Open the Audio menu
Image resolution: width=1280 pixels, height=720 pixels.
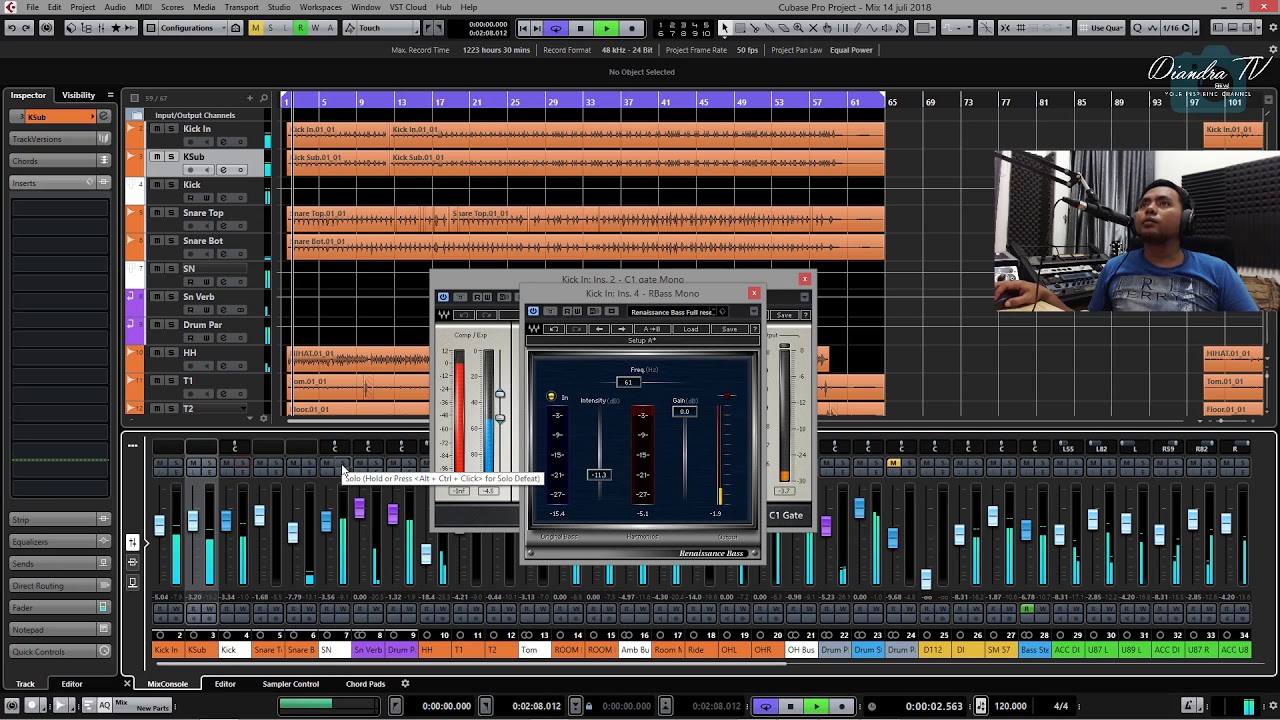click(x=115, y=7)
